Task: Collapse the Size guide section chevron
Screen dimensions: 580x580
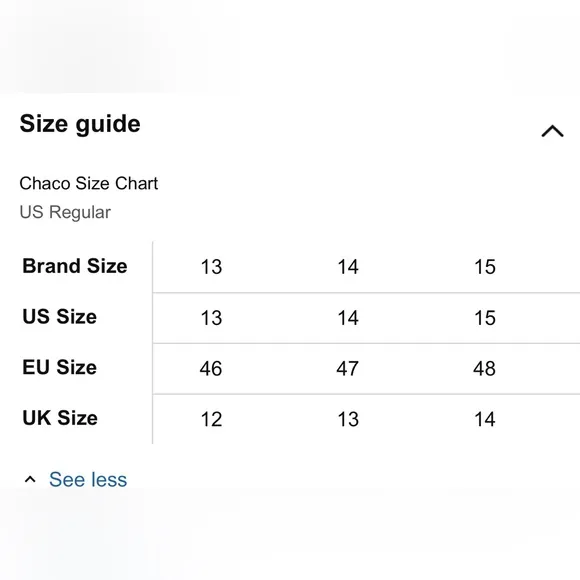Action: point(552,131)
